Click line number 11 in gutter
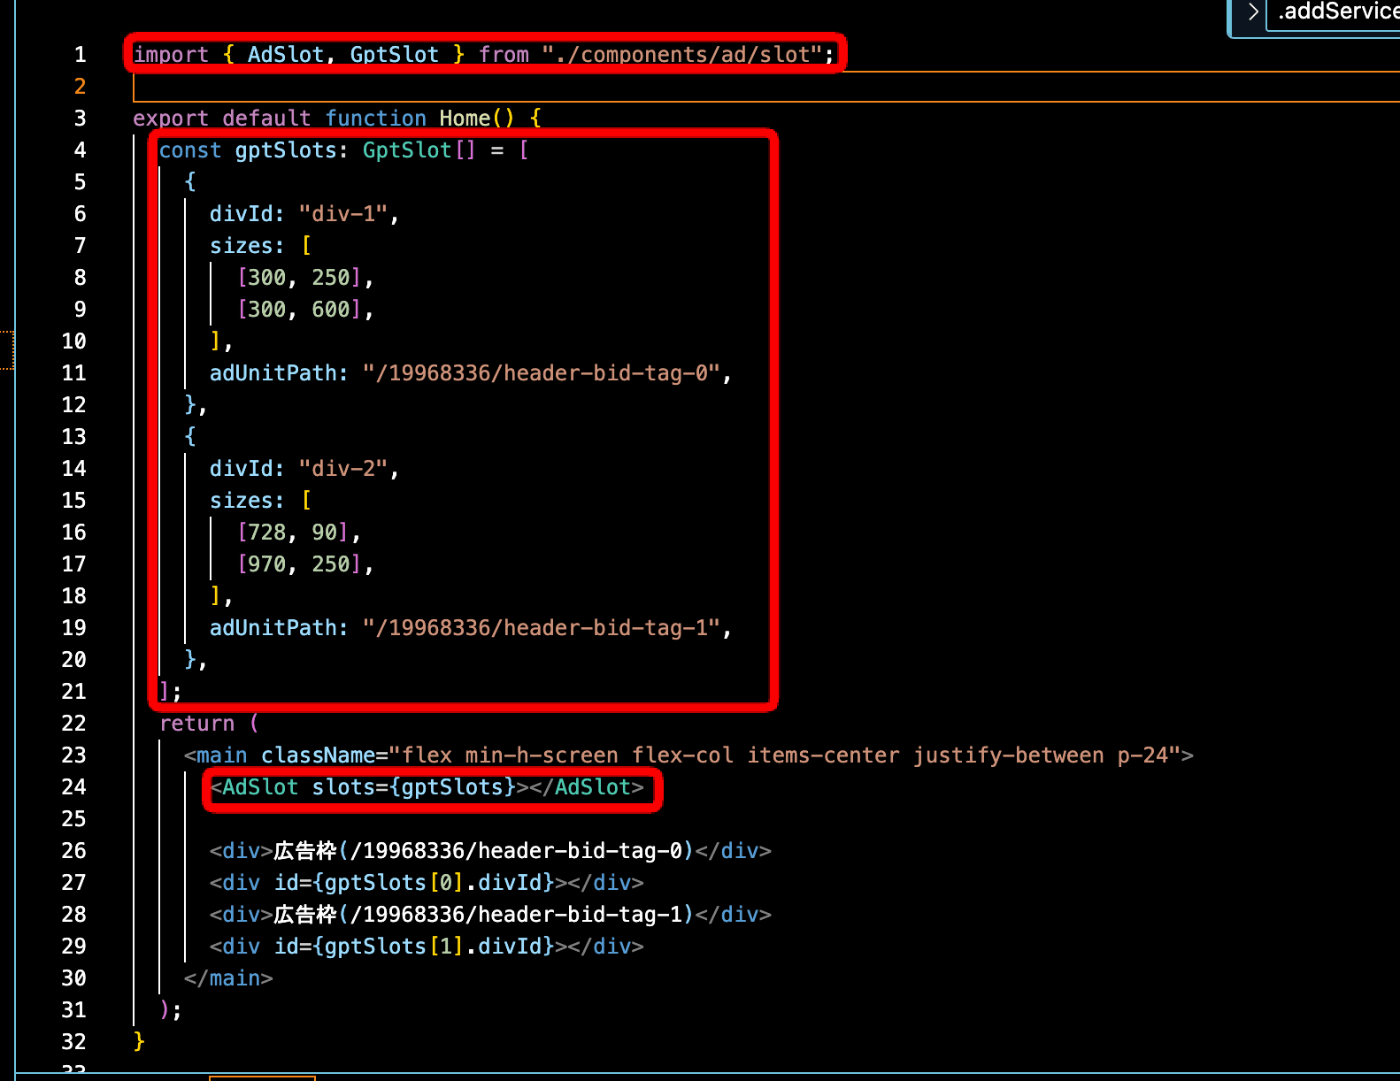1400x1081 pixels. [x=74, y=373]
